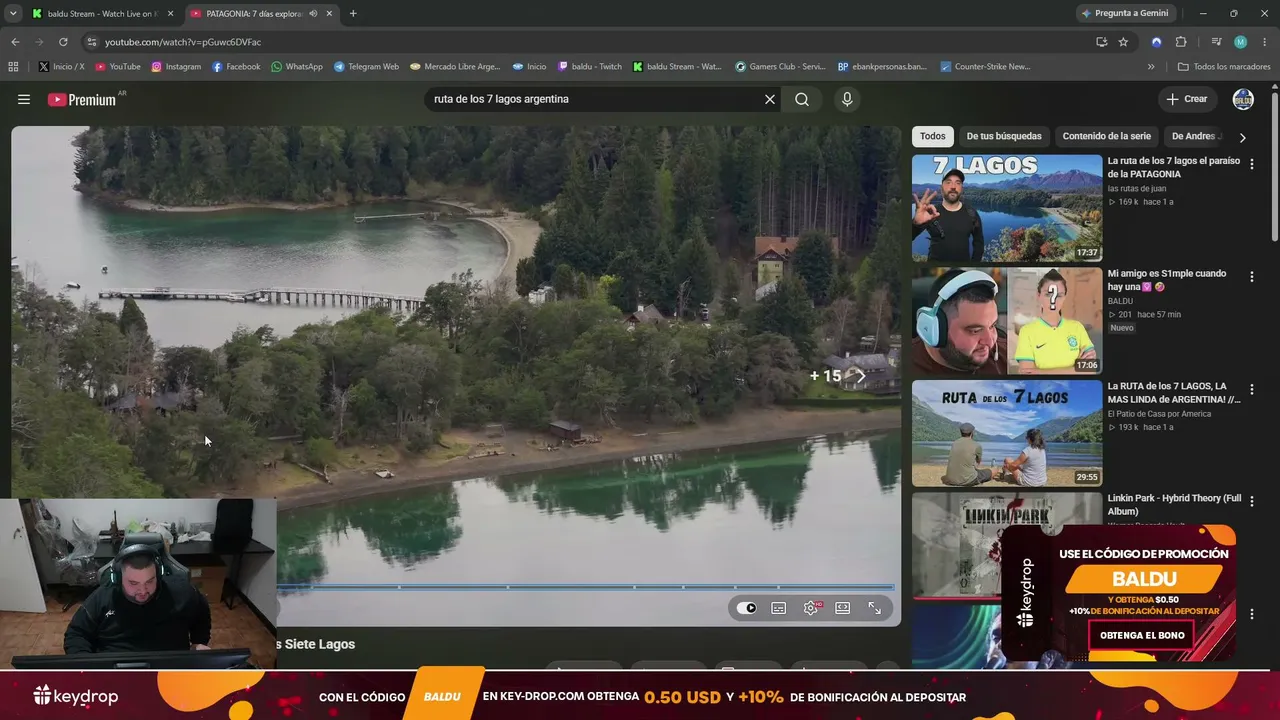
Task: Click 'Pregunta a Gemini' button
Action: (x=1125, y=13)
